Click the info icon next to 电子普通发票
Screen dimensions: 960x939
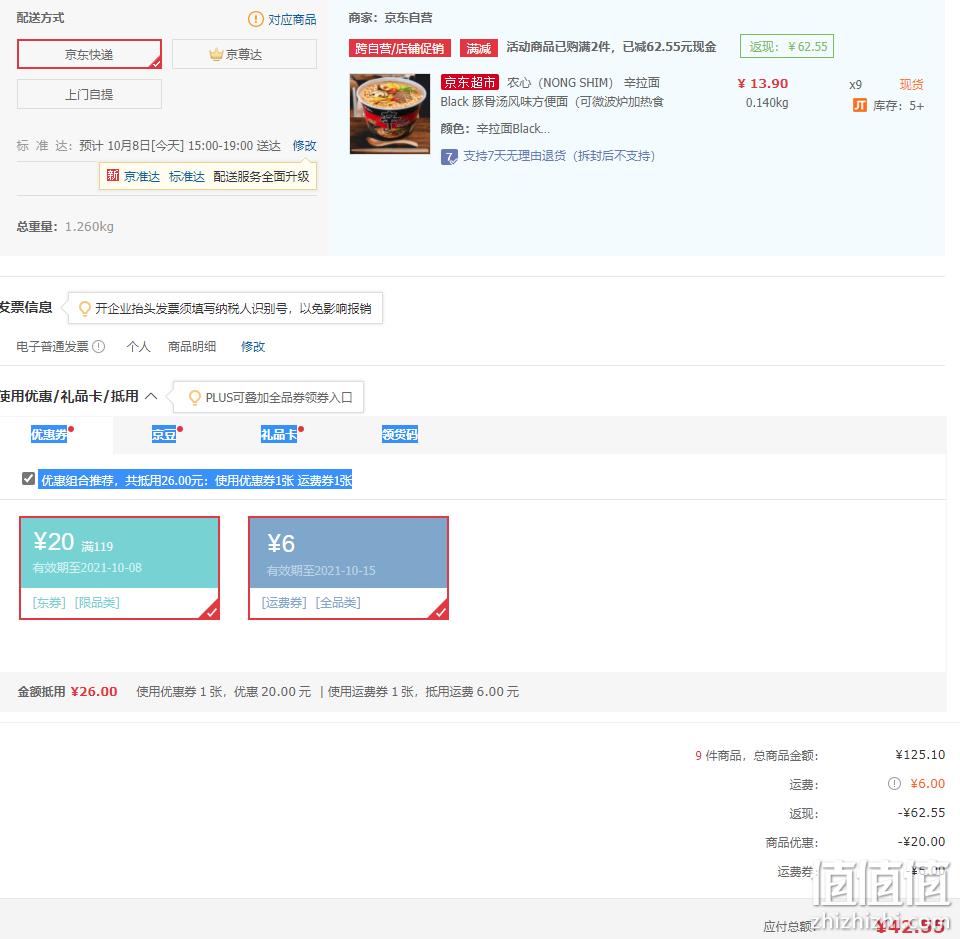99,346
